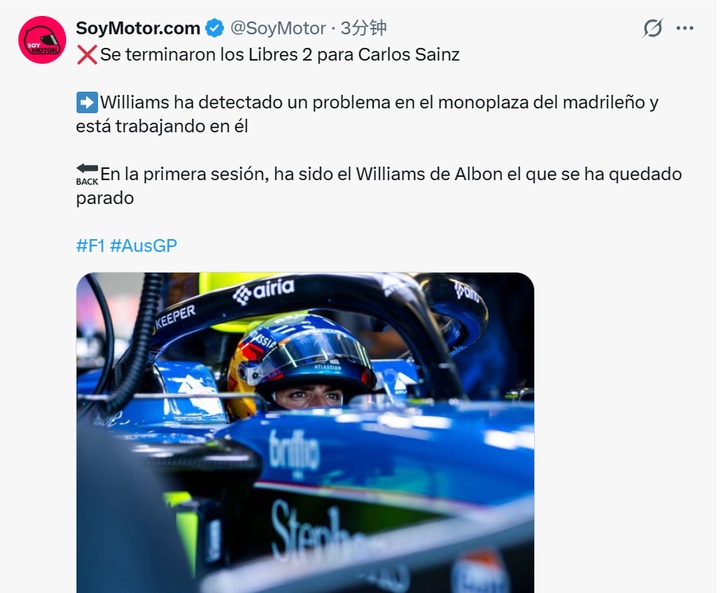Click the word 'parado' in the post
This screenshot has width=720, height=593.
click(105, 198)
